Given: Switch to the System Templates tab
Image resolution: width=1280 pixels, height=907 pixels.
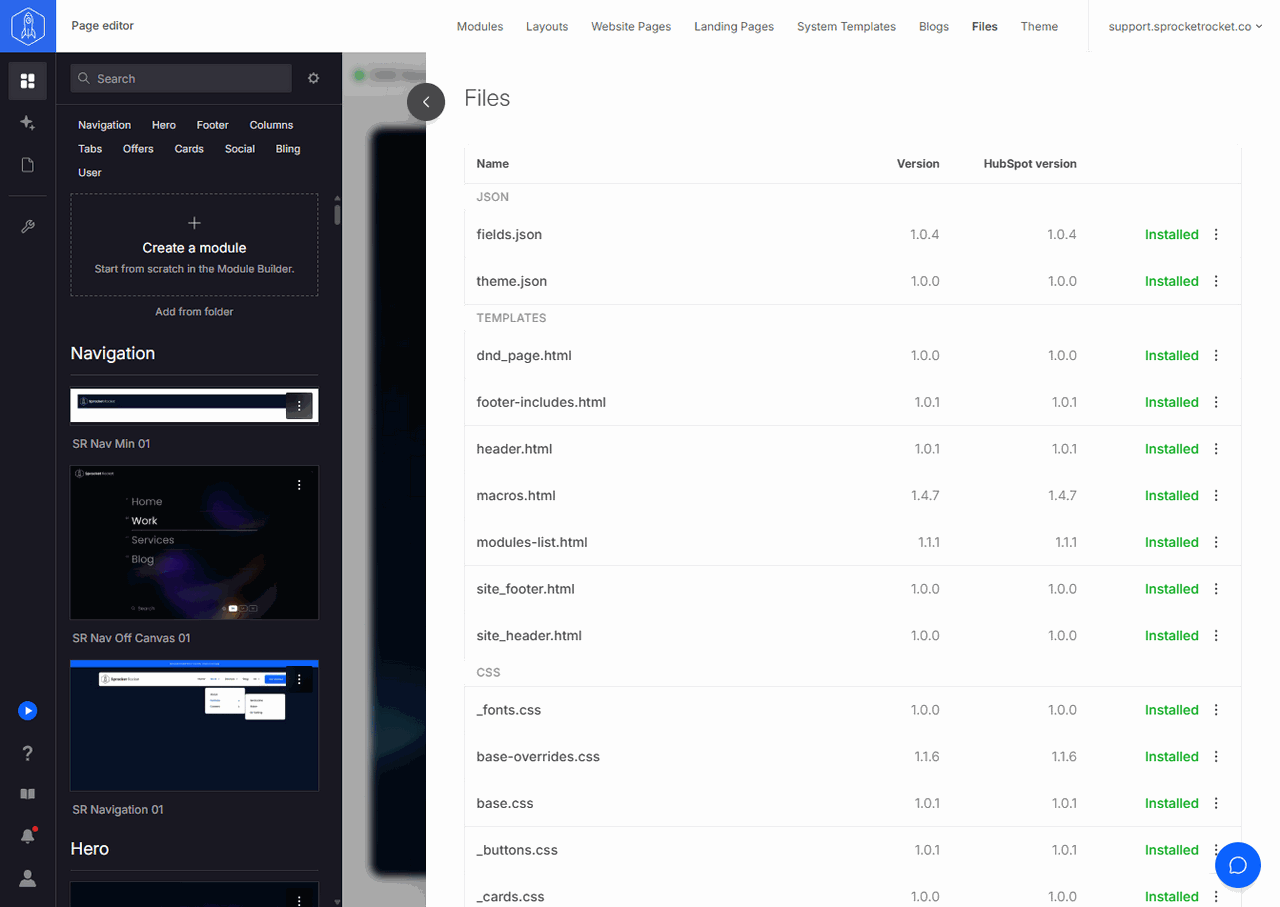Looking at the screenshot, I should click(846, 27).
